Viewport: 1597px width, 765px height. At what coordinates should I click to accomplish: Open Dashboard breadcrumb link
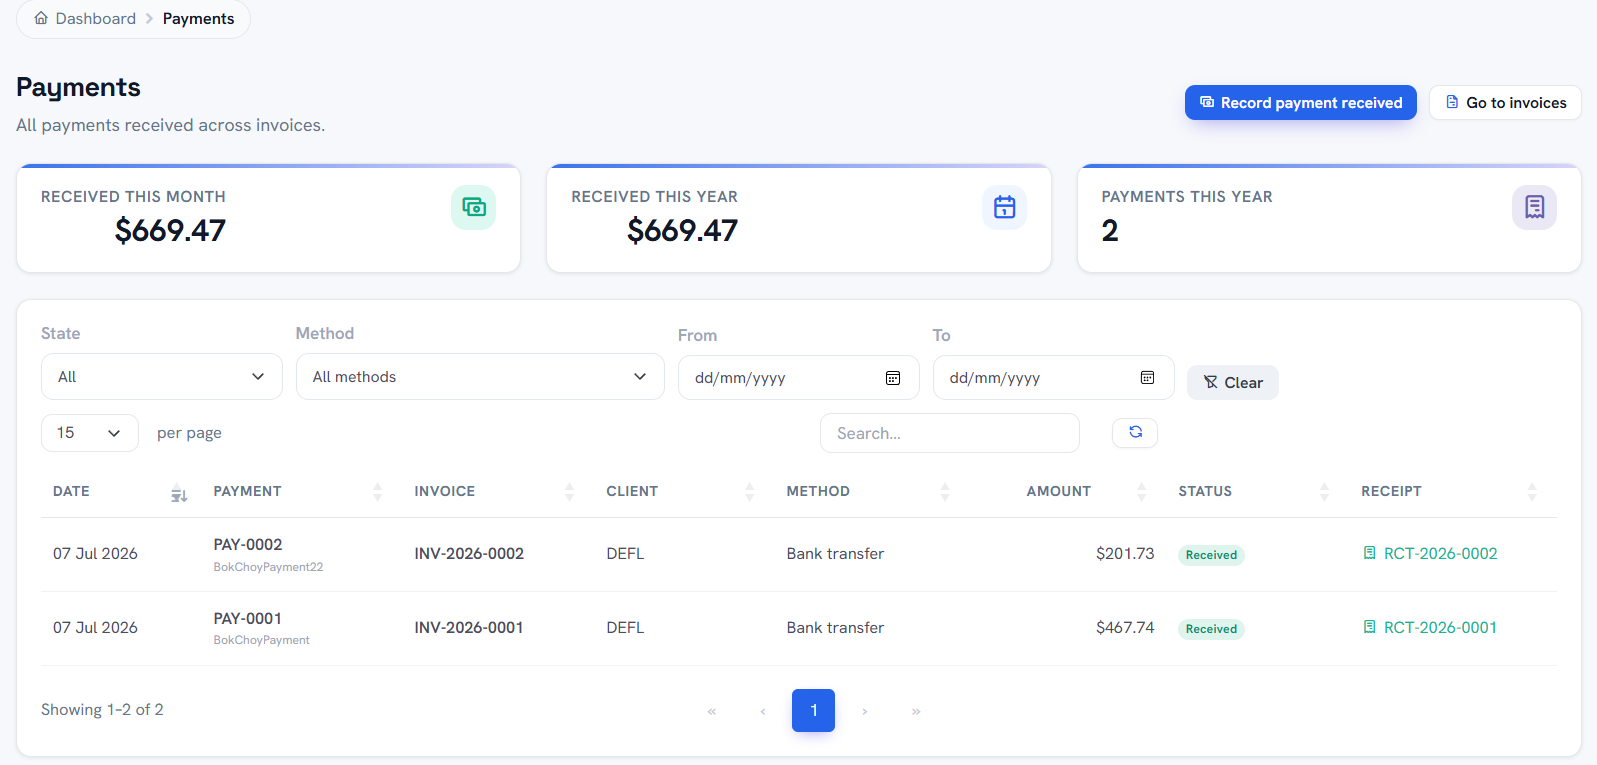tap(95, 18)
